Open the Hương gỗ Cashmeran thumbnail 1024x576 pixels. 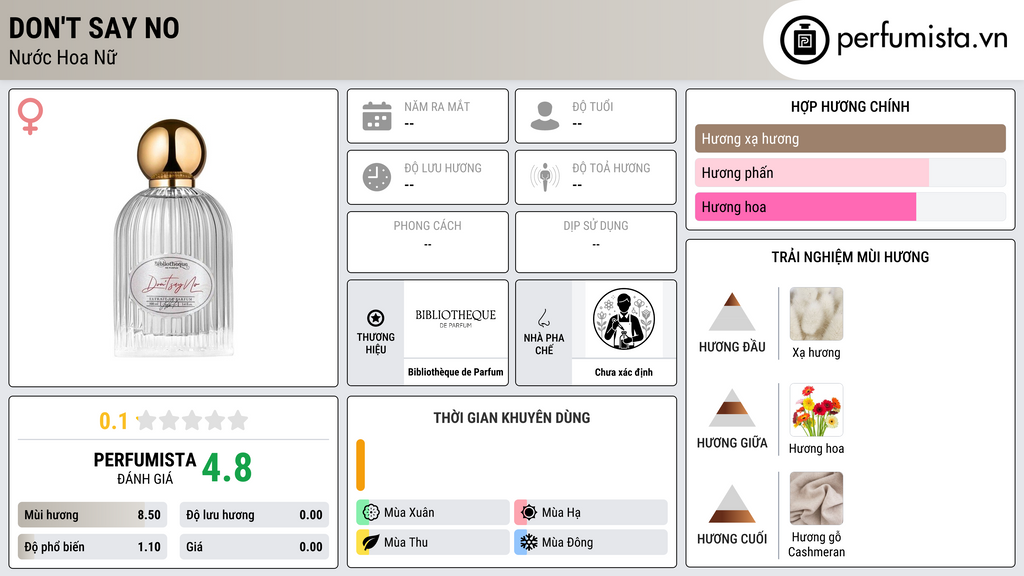click(x=816, y=498)
